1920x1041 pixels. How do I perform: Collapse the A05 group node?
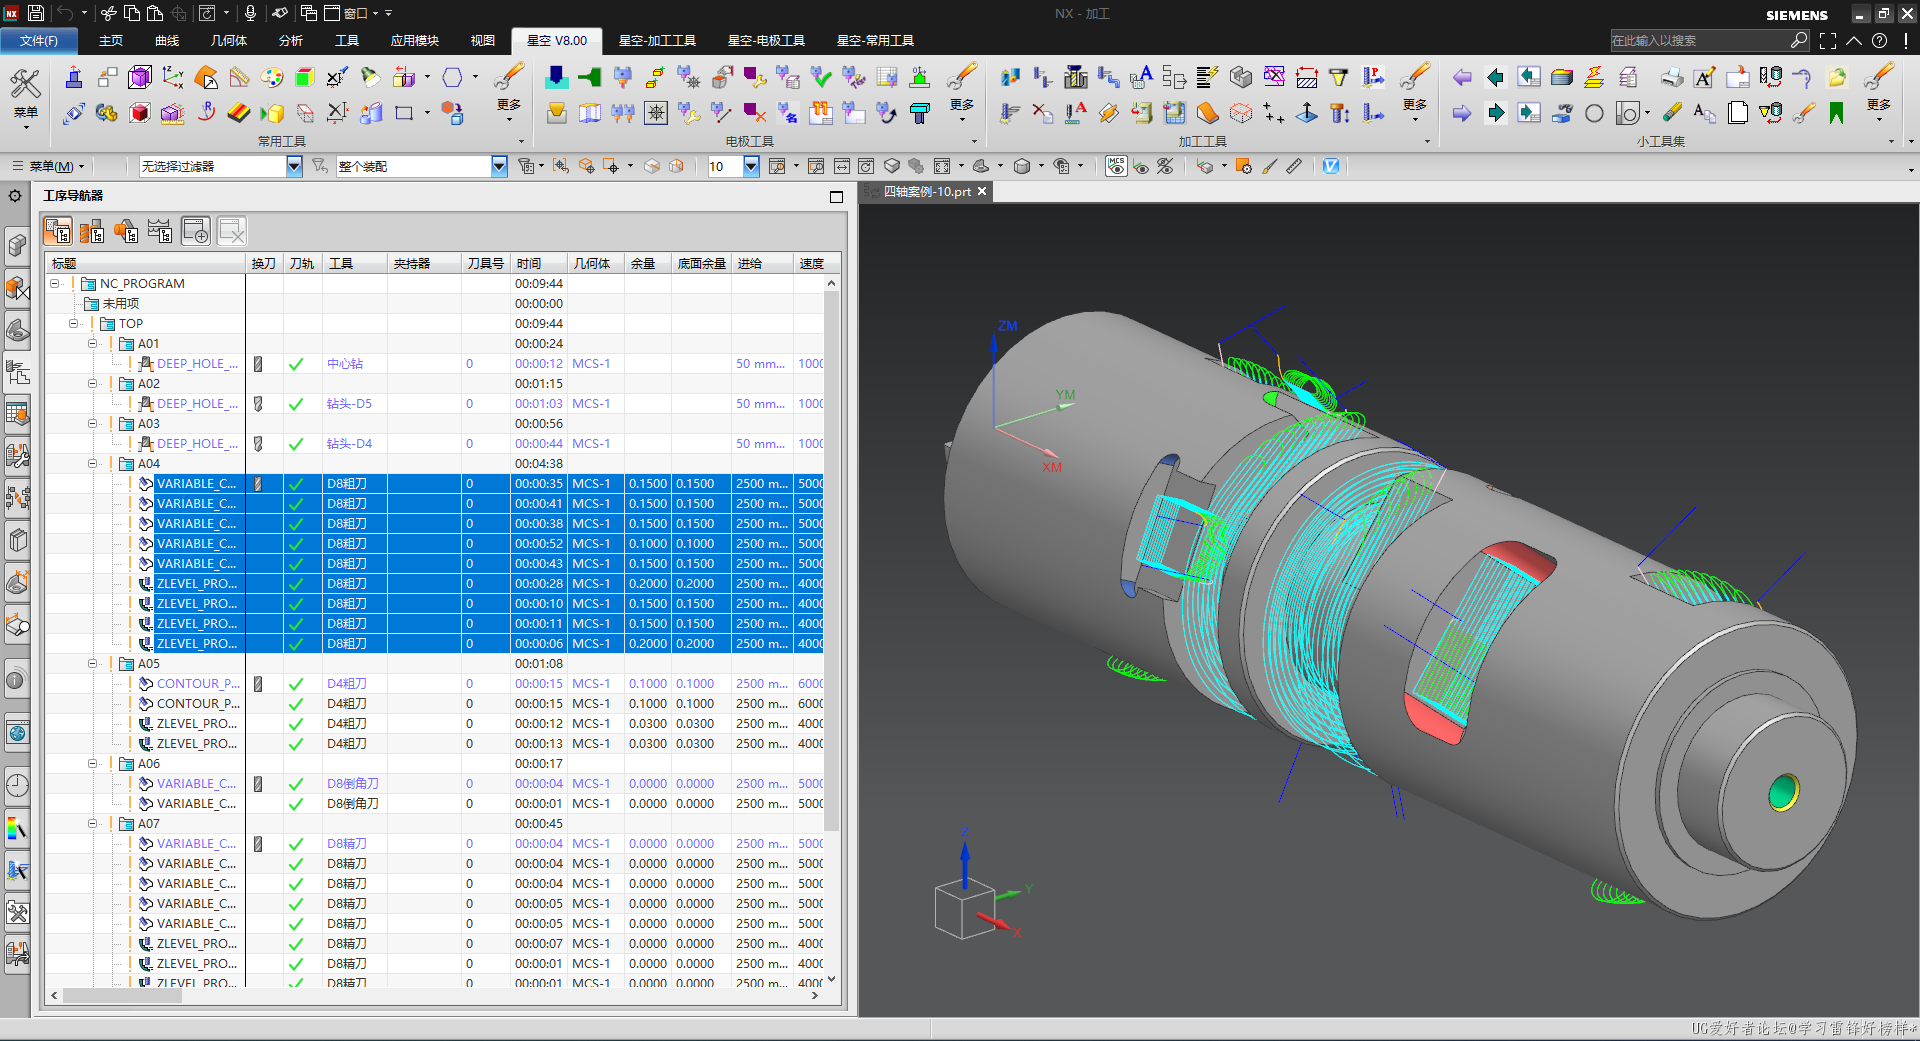[93, 664]
